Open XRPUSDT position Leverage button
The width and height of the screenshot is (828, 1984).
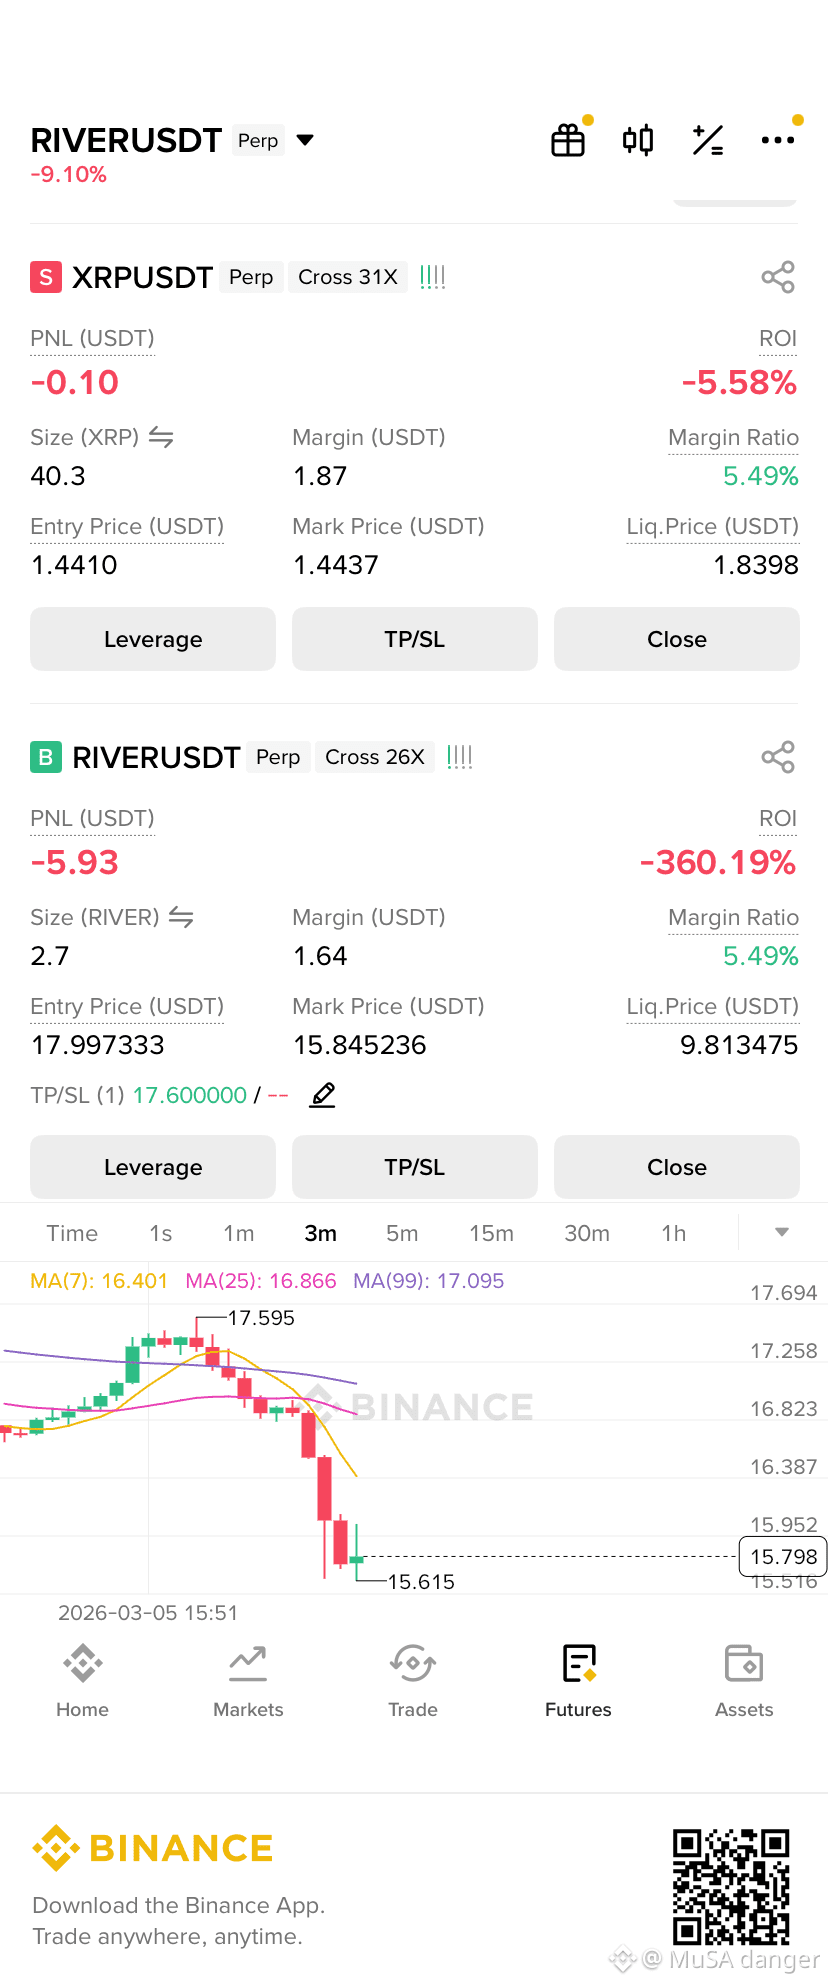tap(153, 639)
